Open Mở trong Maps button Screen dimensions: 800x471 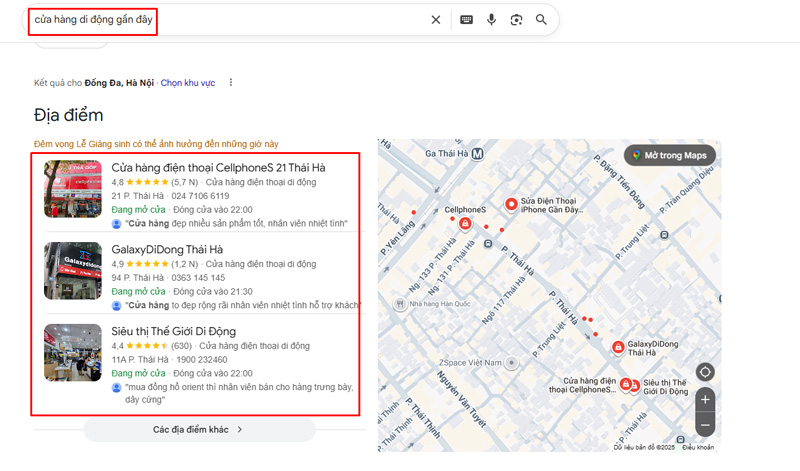pyautogui.click(x=668, y=155)
